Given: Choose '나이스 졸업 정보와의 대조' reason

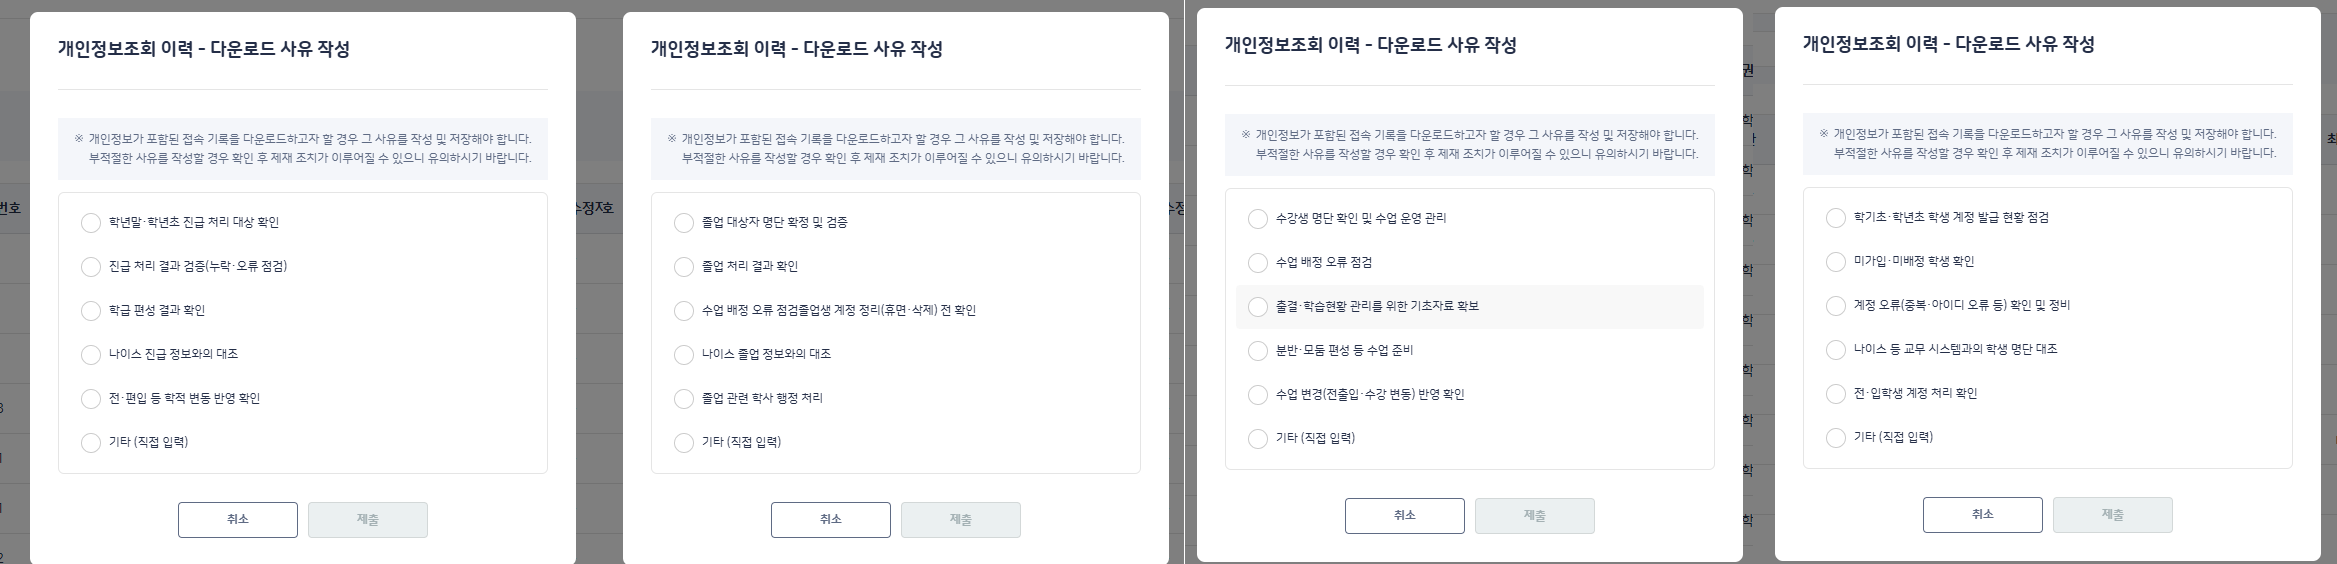Looking at the screenshot, I should tap(684, 354).
